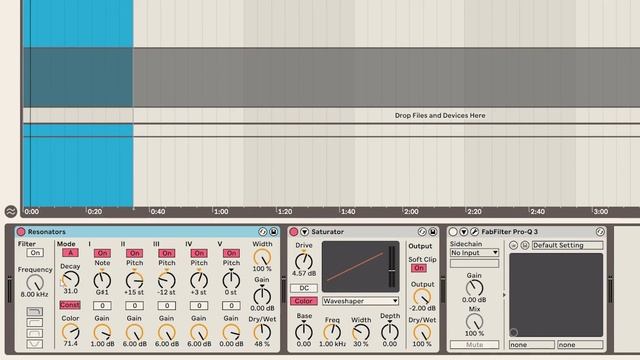Image resolution: width=640 pixels, height=360 pixels.
Task: Click the Resonator II Pitch knob
Action: pyautogui.click(x=134, y=280)
